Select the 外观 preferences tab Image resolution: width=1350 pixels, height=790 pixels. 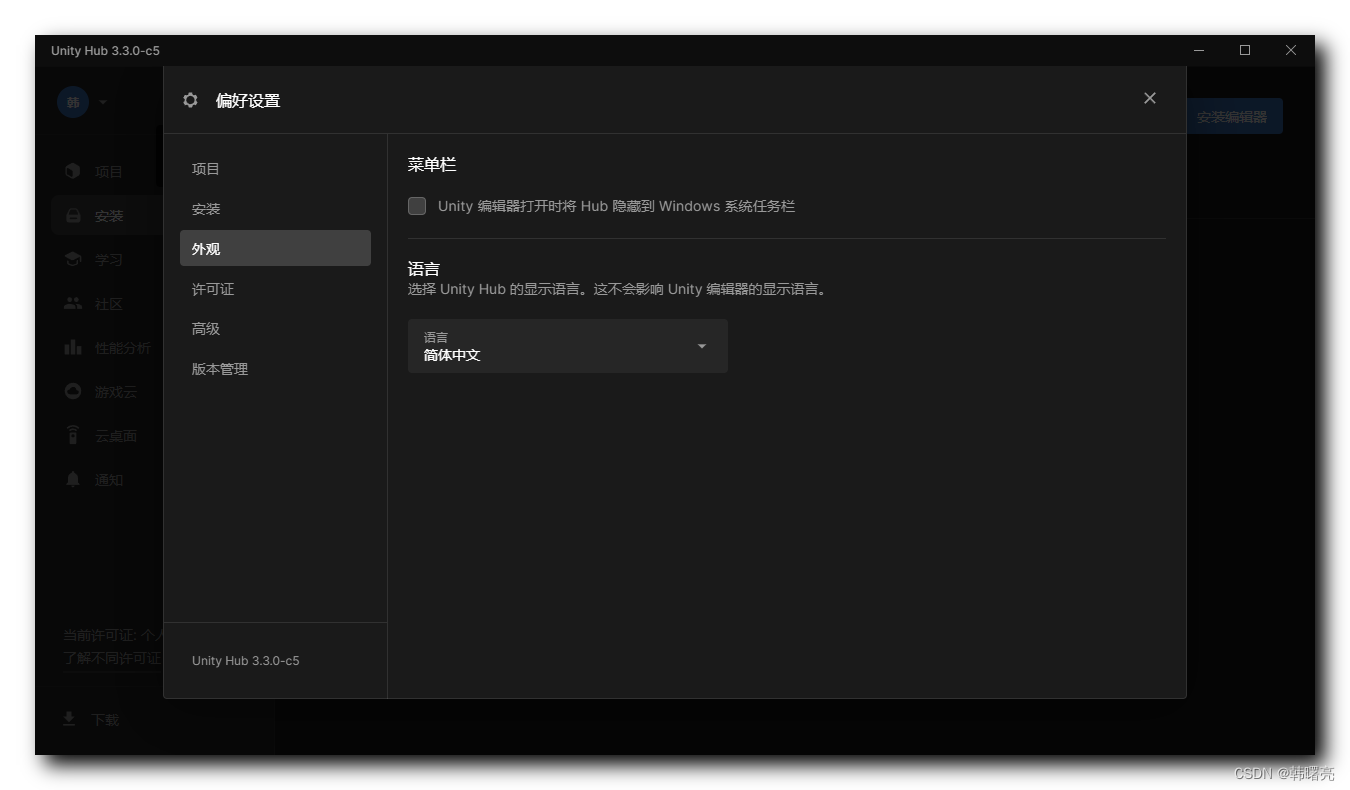(275, 248)
